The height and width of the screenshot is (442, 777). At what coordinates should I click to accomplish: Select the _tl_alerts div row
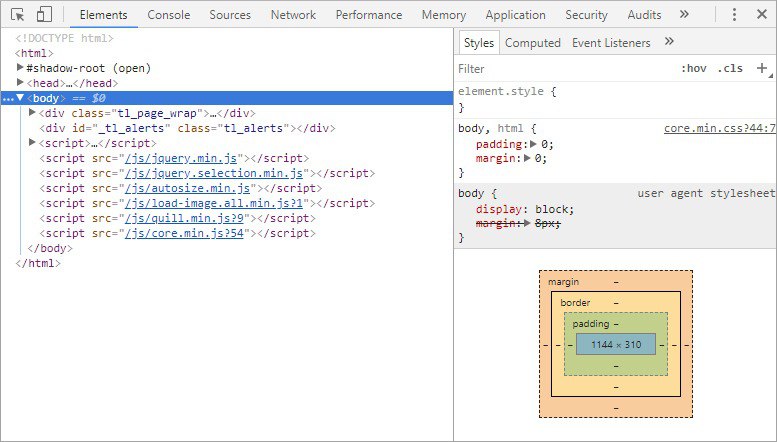[x=187, y=128]
